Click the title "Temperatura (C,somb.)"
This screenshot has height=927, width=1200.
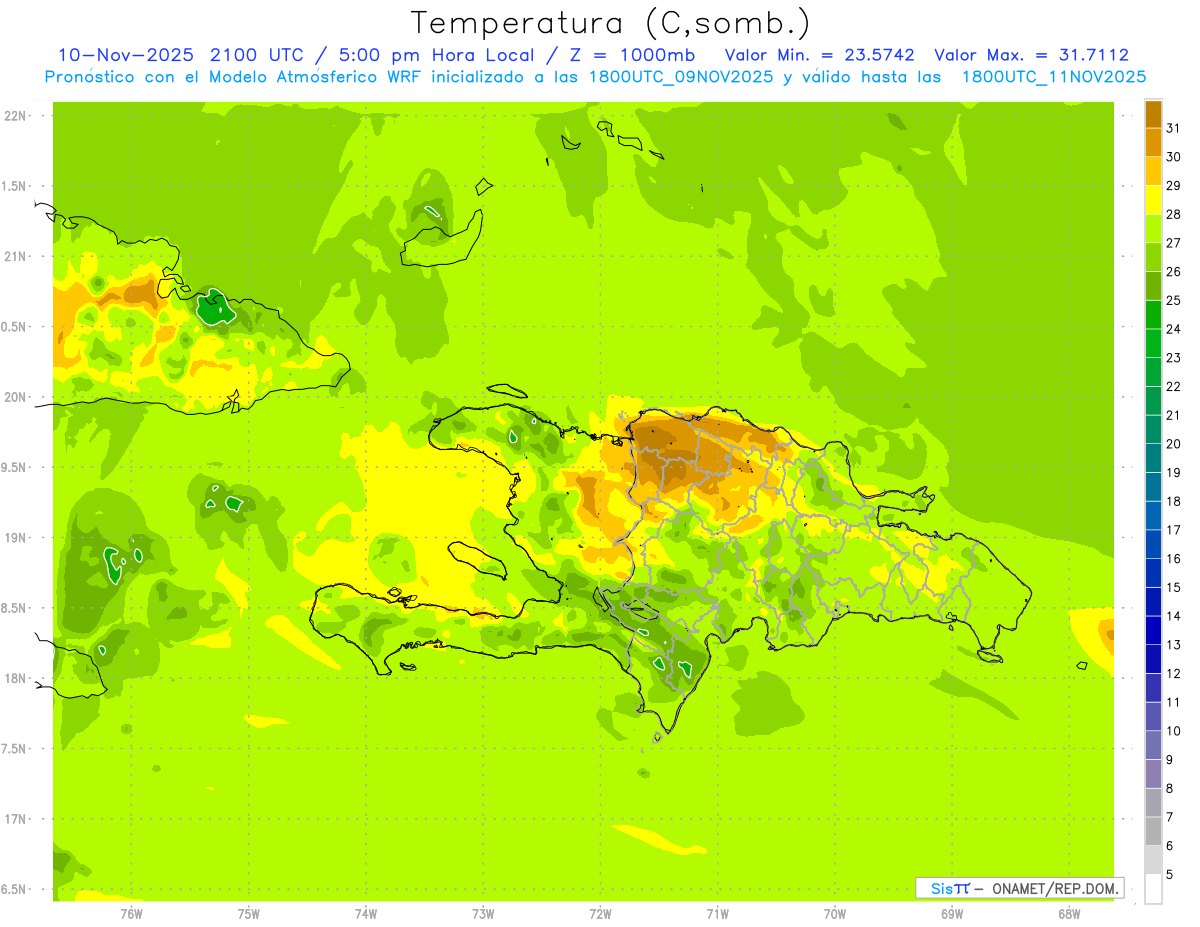611,22
